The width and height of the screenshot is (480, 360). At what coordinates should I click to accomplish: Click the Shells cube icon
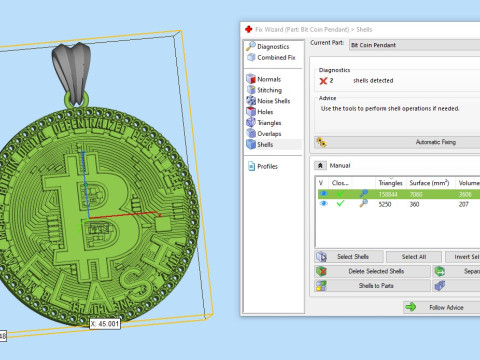tap(251, 144)
